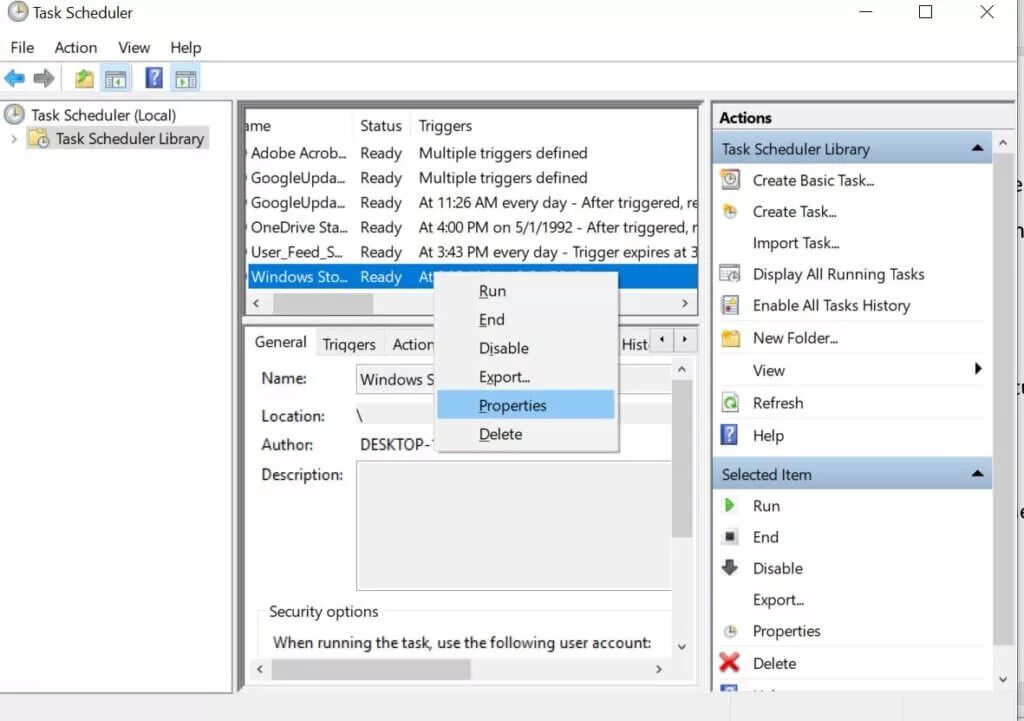Click the Properties icon under Selected Item
The width and height of the screenshot is (1024, 721).
pyautogui.click(x=730, y=630)
